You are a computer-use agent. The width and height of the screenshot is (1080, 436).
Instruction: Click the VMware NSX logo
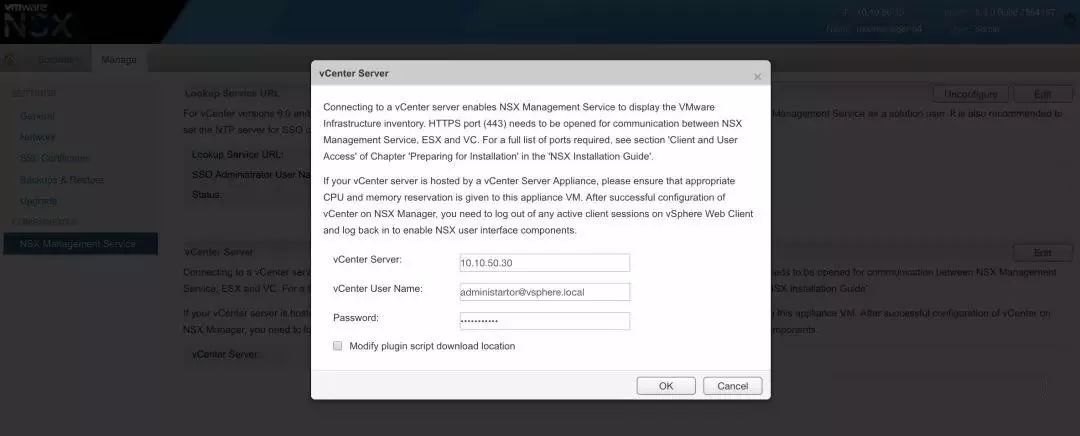coord(38,19)
